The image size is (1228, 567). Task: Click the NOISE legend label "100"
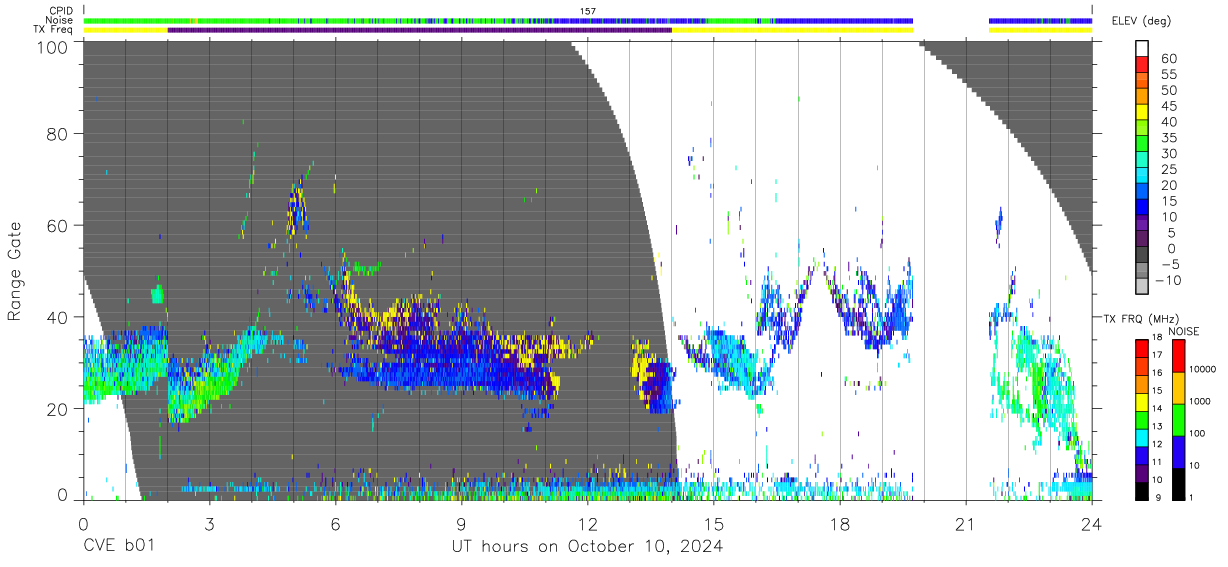(1195, 434)
